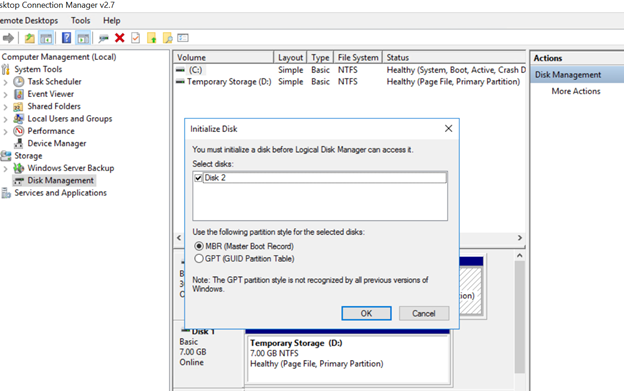Click the Device Manager icon

18,143
